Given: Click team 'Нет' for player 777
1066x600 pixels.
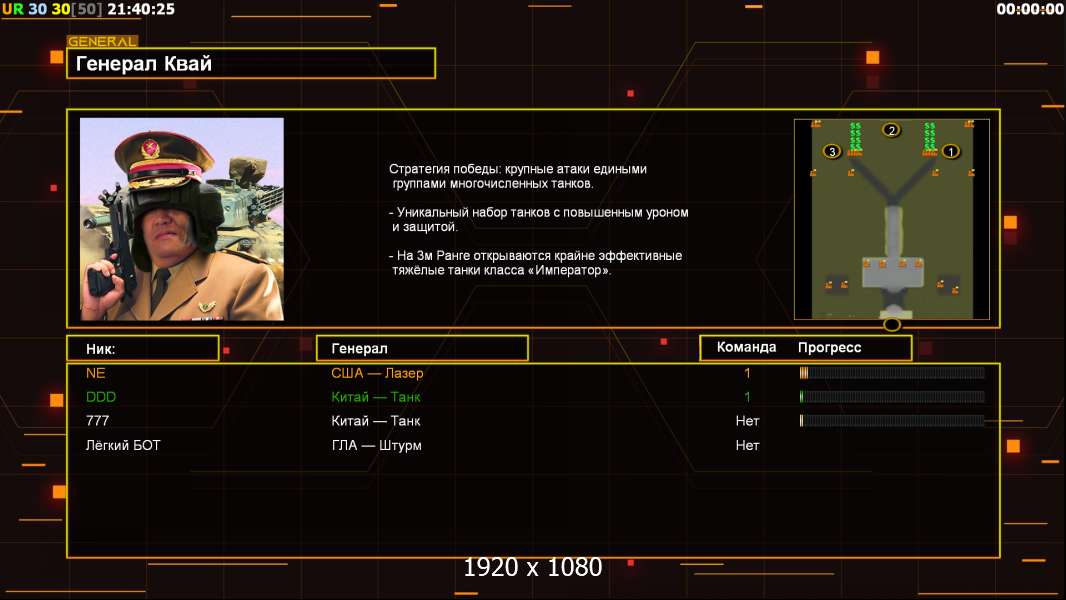Looking at the screenshot, I should tap(747, 421).
